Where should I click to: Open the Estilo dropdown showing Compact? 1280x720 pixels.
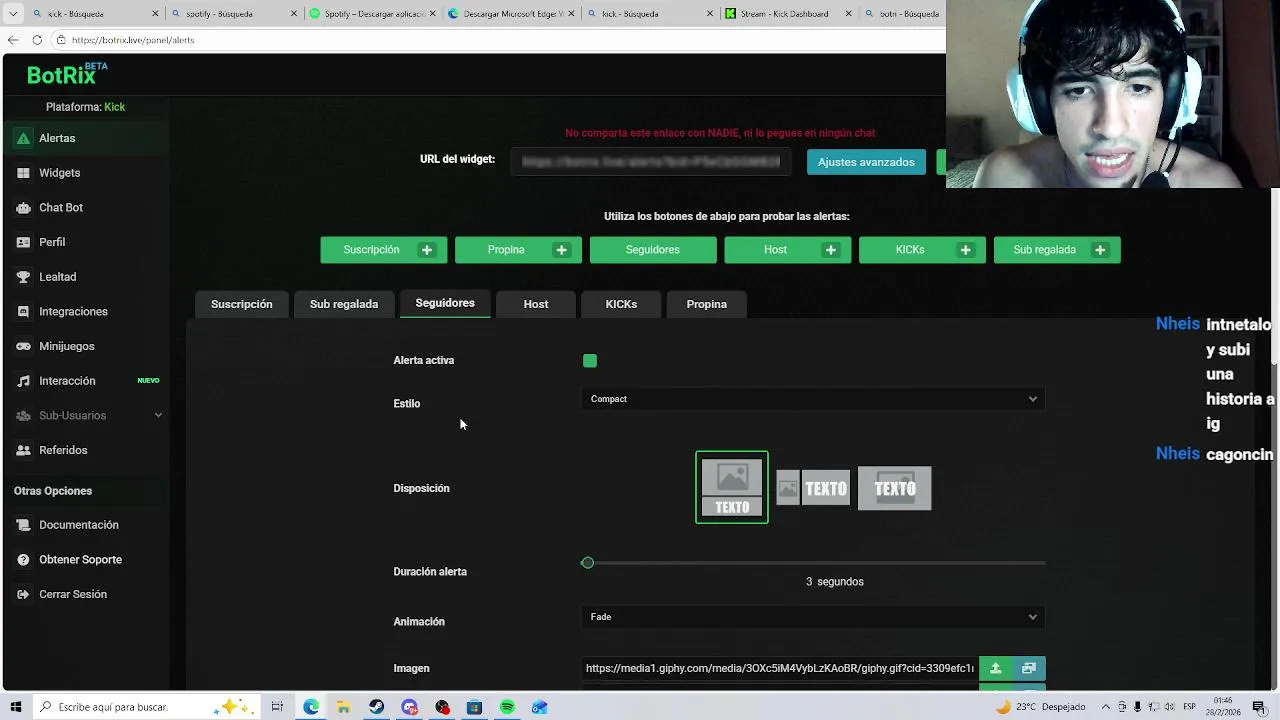coord(813,399)
